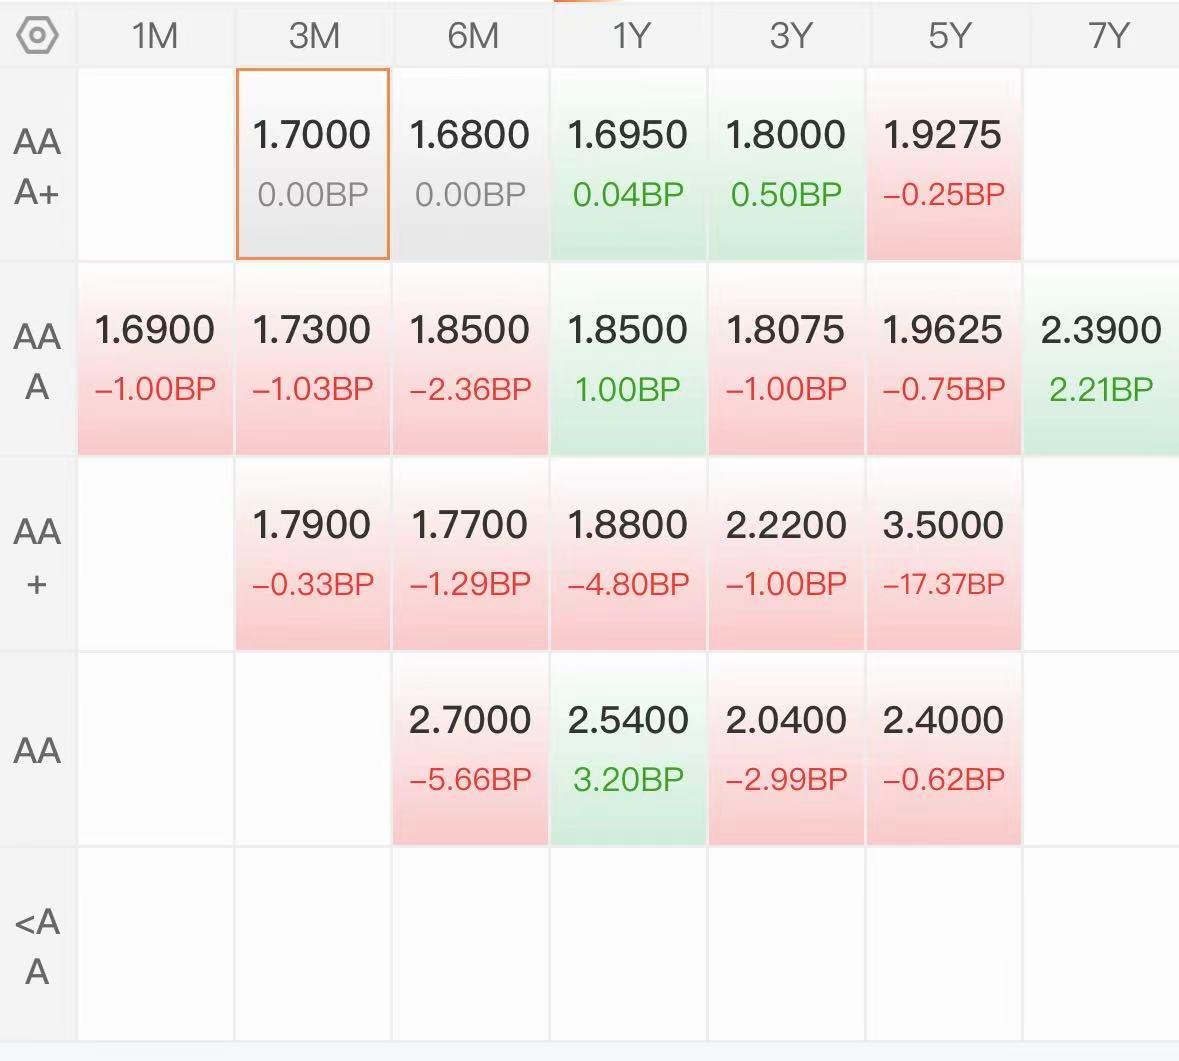This screenshot has height=1061, width=1179.
Task: Open the 2.5400 cell with 3.20BP
Action: click(628, 748)
